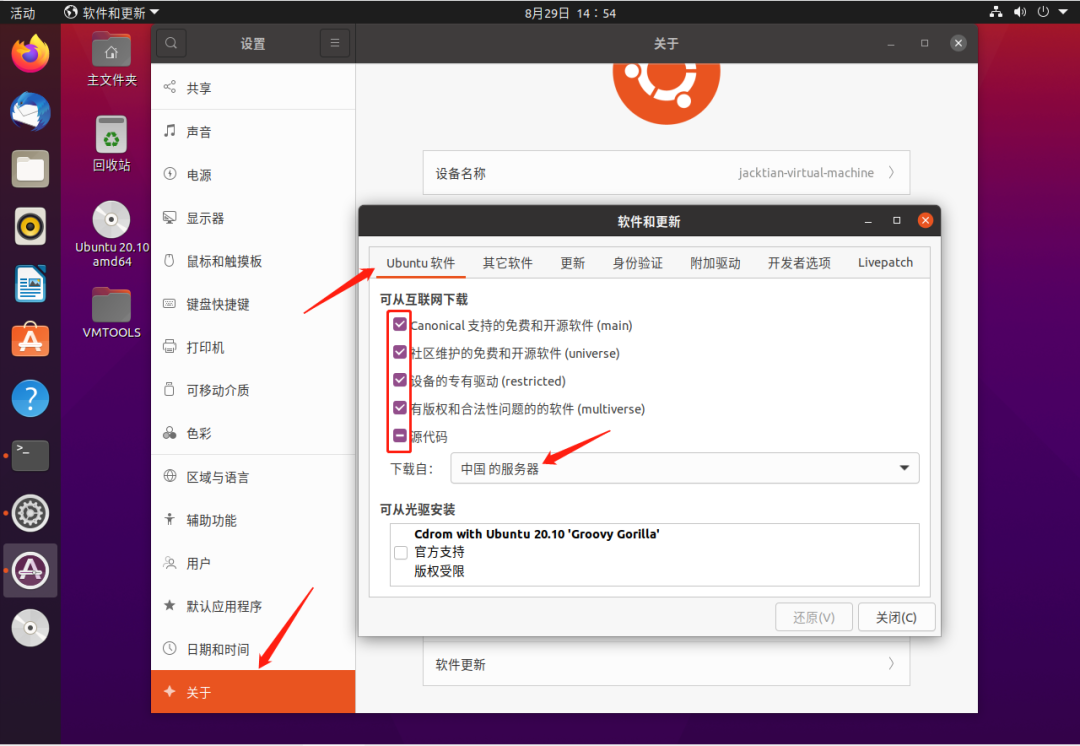Open Ubuntu 20.10 amd64 disc desktop icon
Image resolution: width=1080 pixels, height=746 pixels.
point(112,234)
